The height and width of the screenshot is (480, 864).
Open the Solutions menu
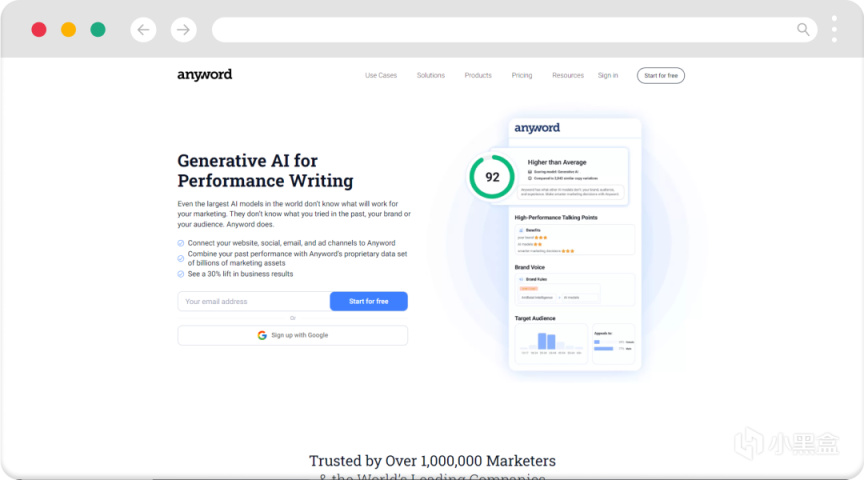[x=430, y=75]
